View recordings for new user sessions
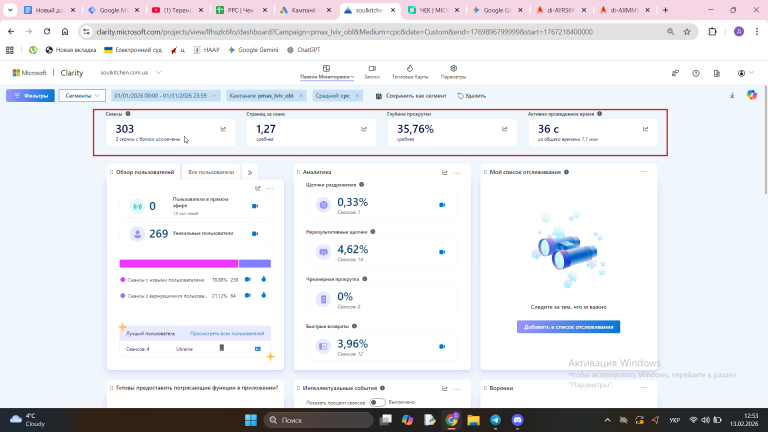Viewport: 768px width, 432px height. pyautogui.click(x=248, y=279)
